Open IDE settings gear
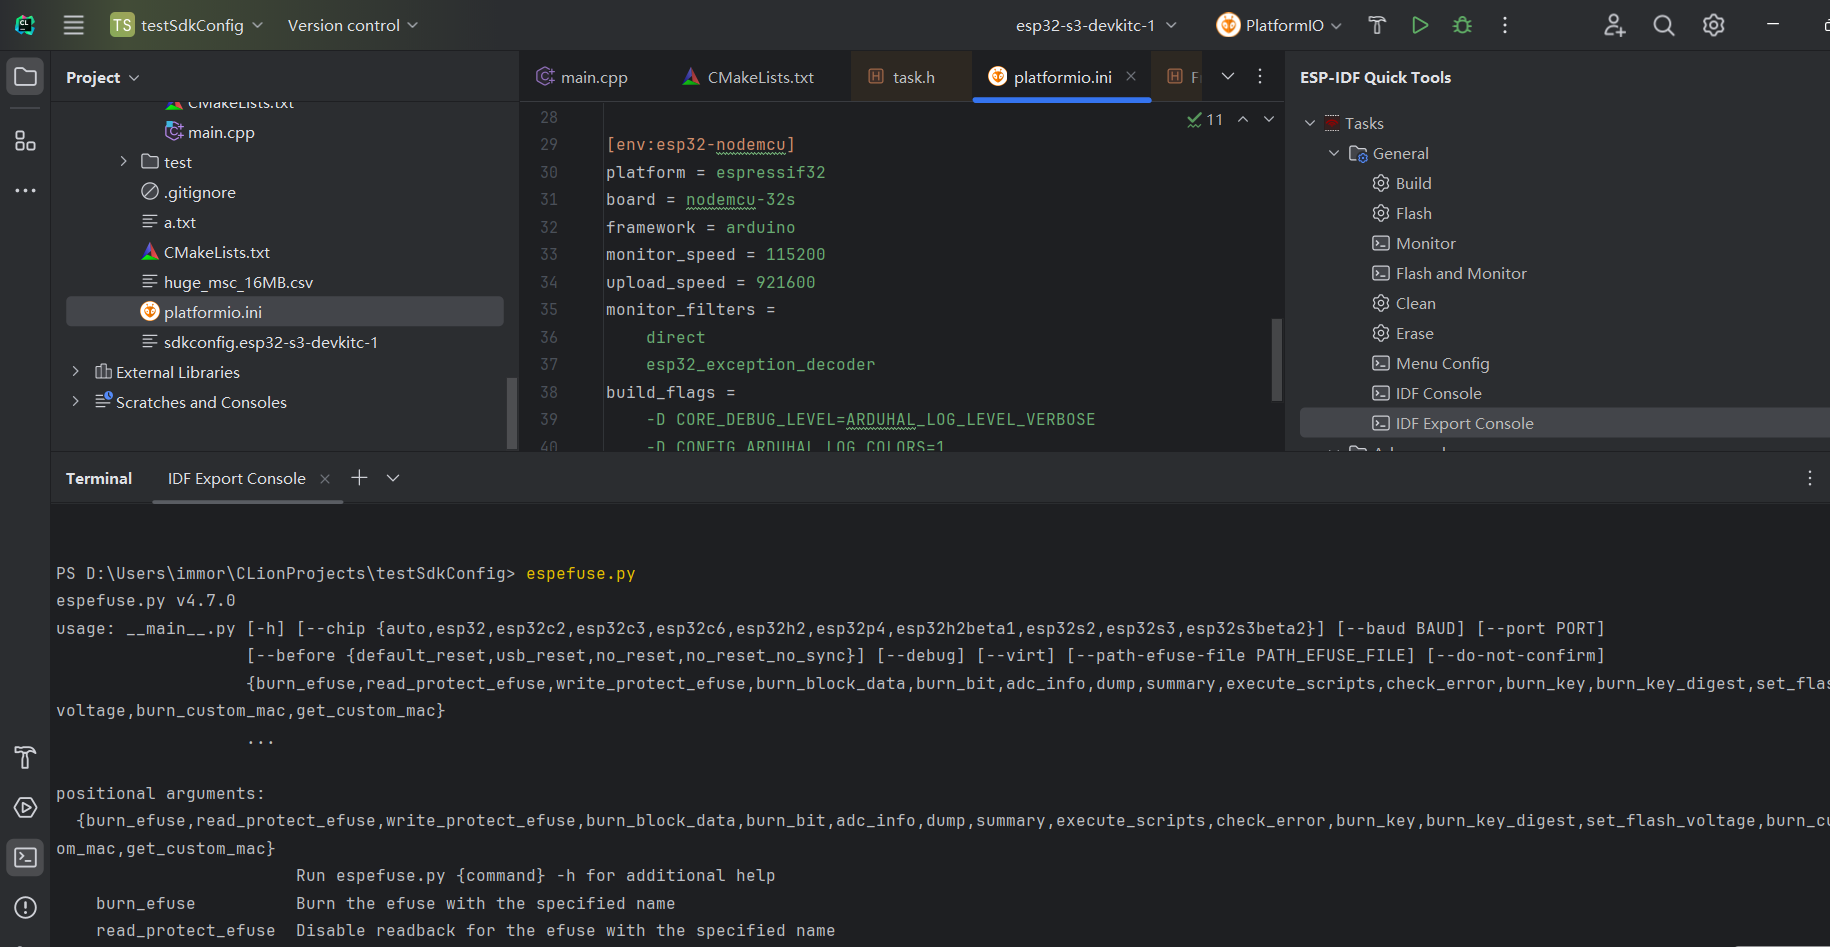The image size is (1830, 947). [x=1714, y=25]
